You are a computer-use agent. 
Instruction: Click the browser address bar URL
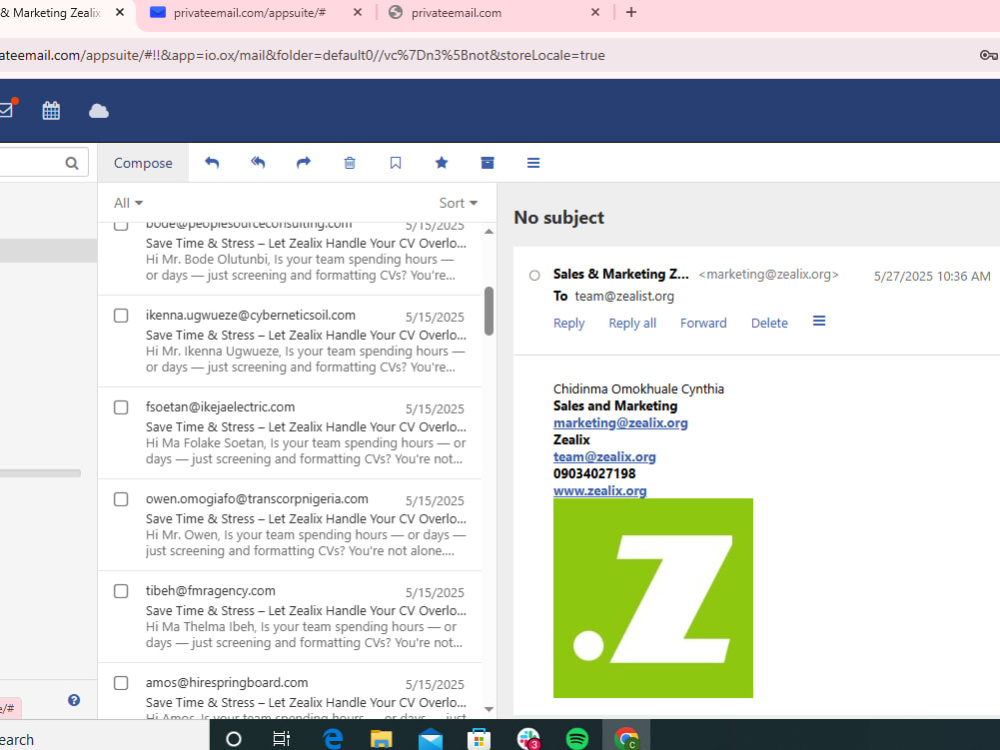point(302,55)
